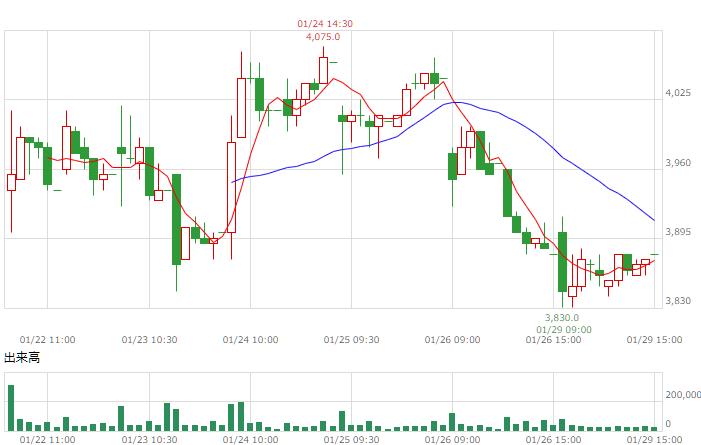
Task: Click the 01/24 14:30 high timestamp label
Action: point(325,24)
